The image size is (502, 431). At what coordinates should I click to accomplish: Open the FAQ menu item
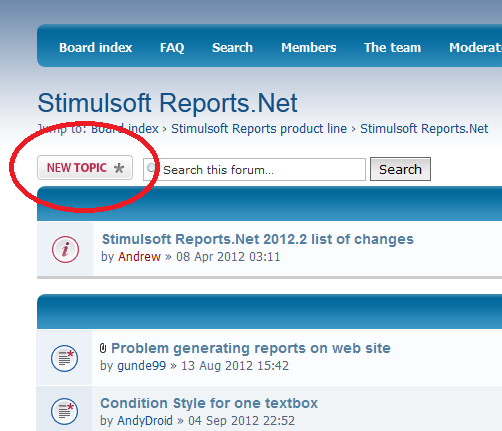(172, 47)
